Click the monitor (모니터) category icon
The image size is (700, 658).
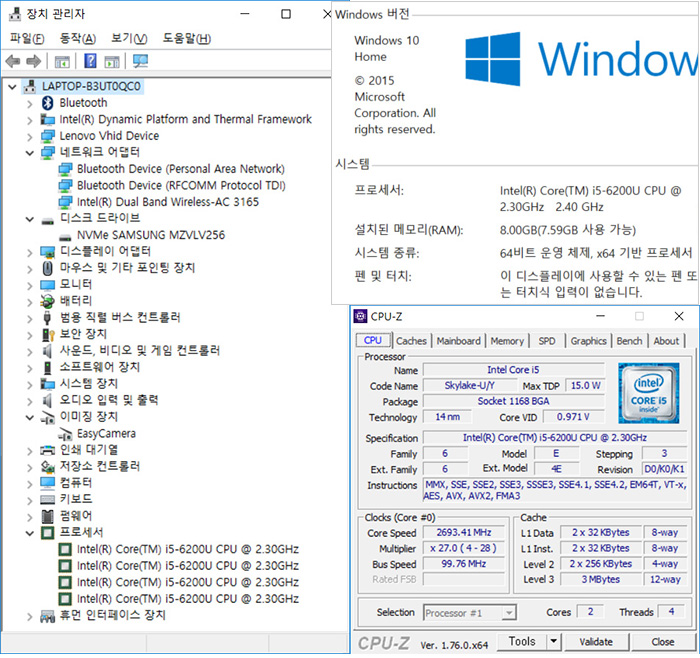[x=47, y=285]
